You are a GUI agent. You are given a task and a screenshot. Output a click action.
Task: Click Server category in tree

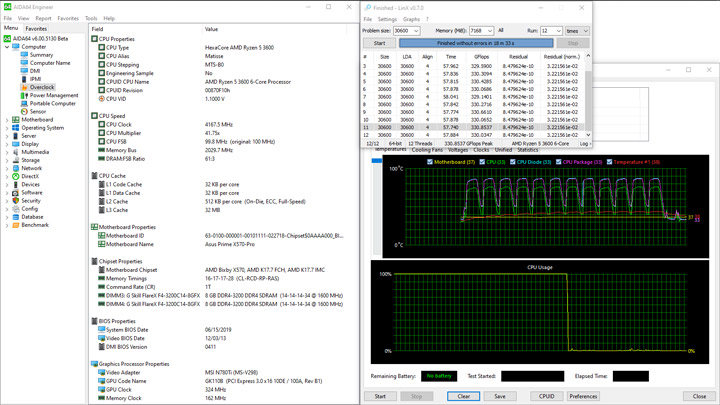(x=28, y=136)
